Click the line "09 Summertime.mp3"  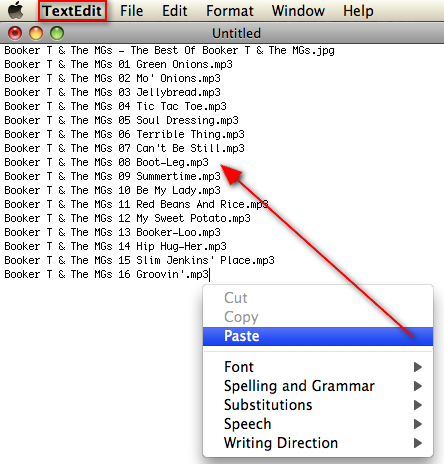pyautogui.click(x=112, y=177)
